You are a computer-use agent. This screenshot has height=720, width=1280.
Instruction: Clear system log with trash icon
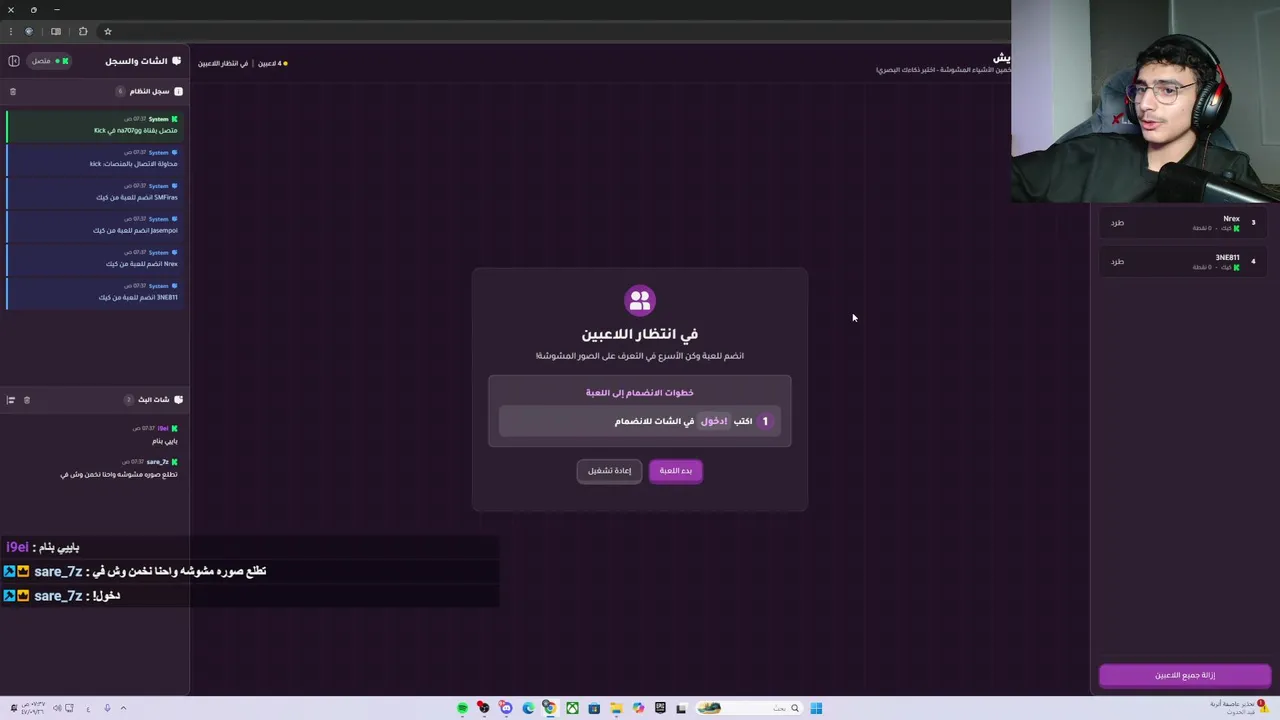13,92
